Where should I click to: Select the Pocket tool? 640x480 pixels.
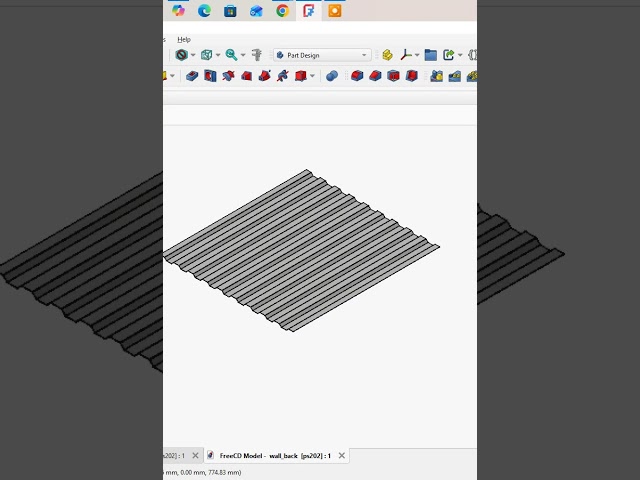pos(192,76)
